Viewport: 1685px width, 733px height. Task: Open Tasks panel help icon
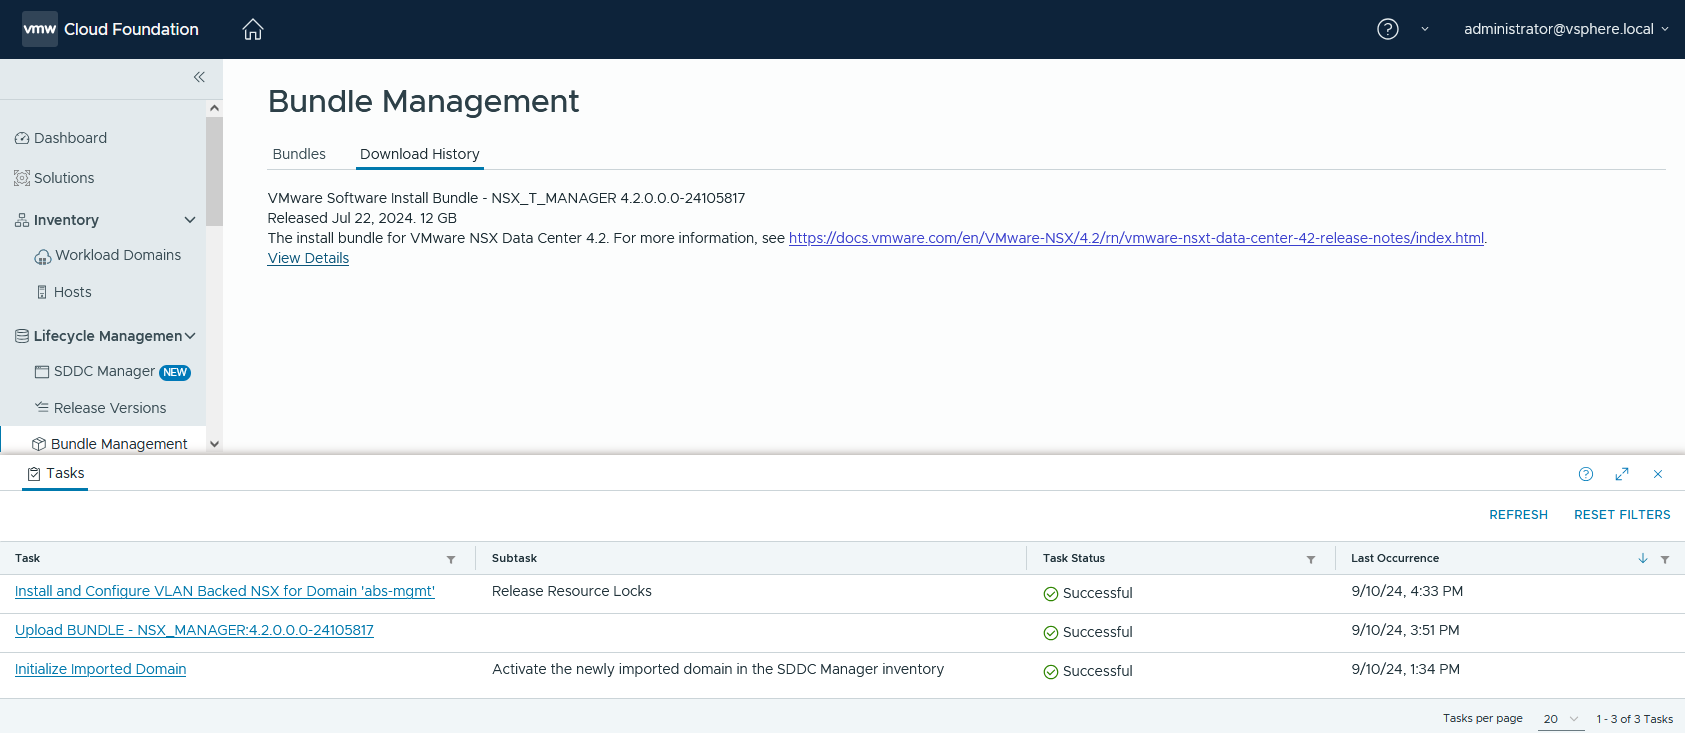(x=1586, y=474)
